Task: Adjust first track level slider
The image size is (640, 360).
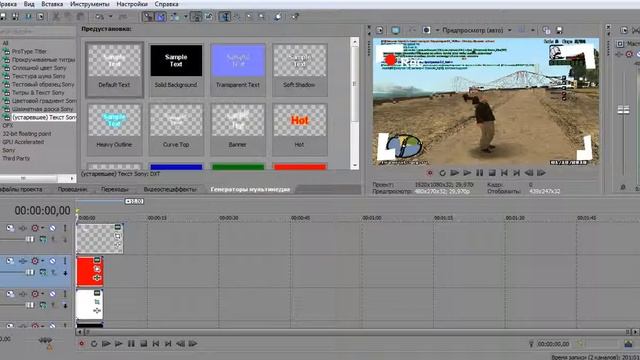Action: pos(29,239)
